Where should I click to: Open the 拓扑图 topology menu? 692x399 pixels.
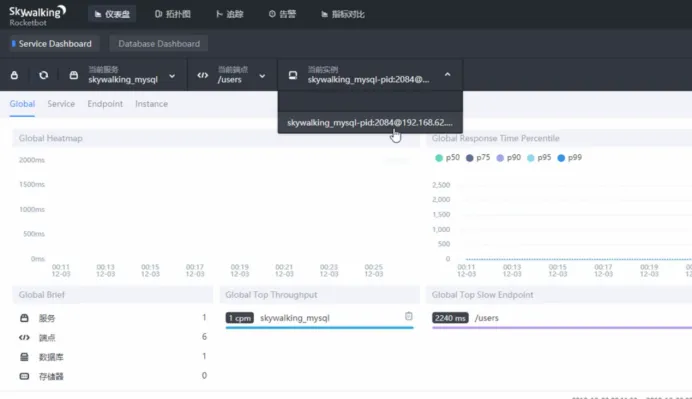173,14
